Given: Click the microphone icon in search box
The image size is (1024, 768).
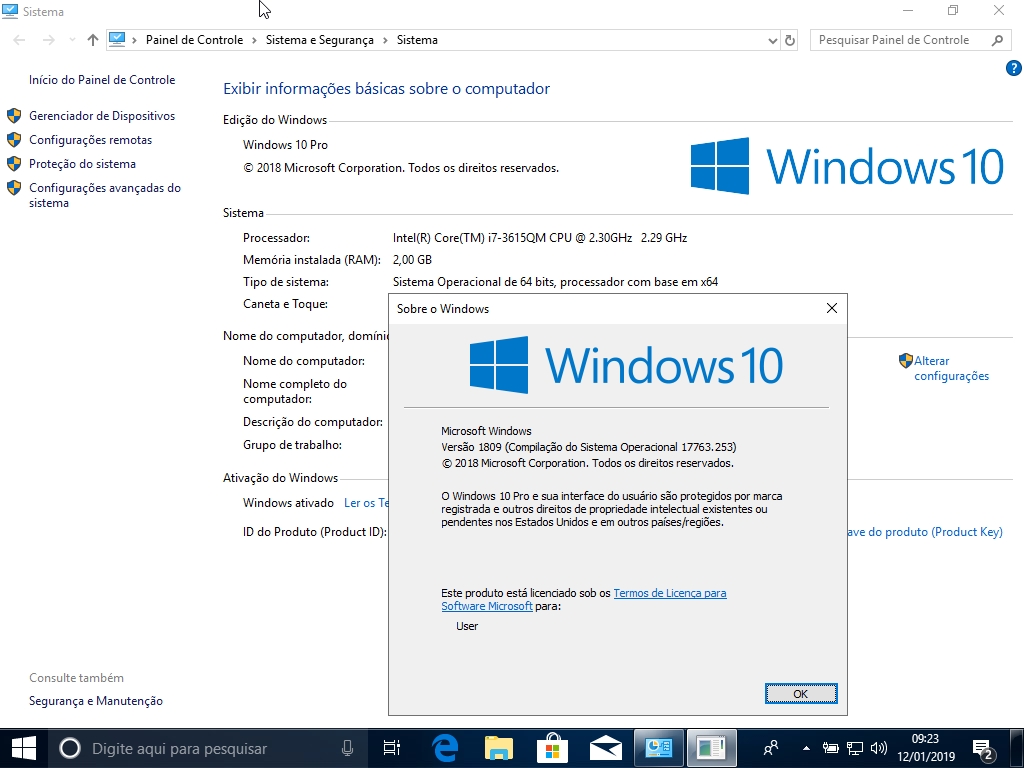Looking at the screenshot, I should pos(347,748).
